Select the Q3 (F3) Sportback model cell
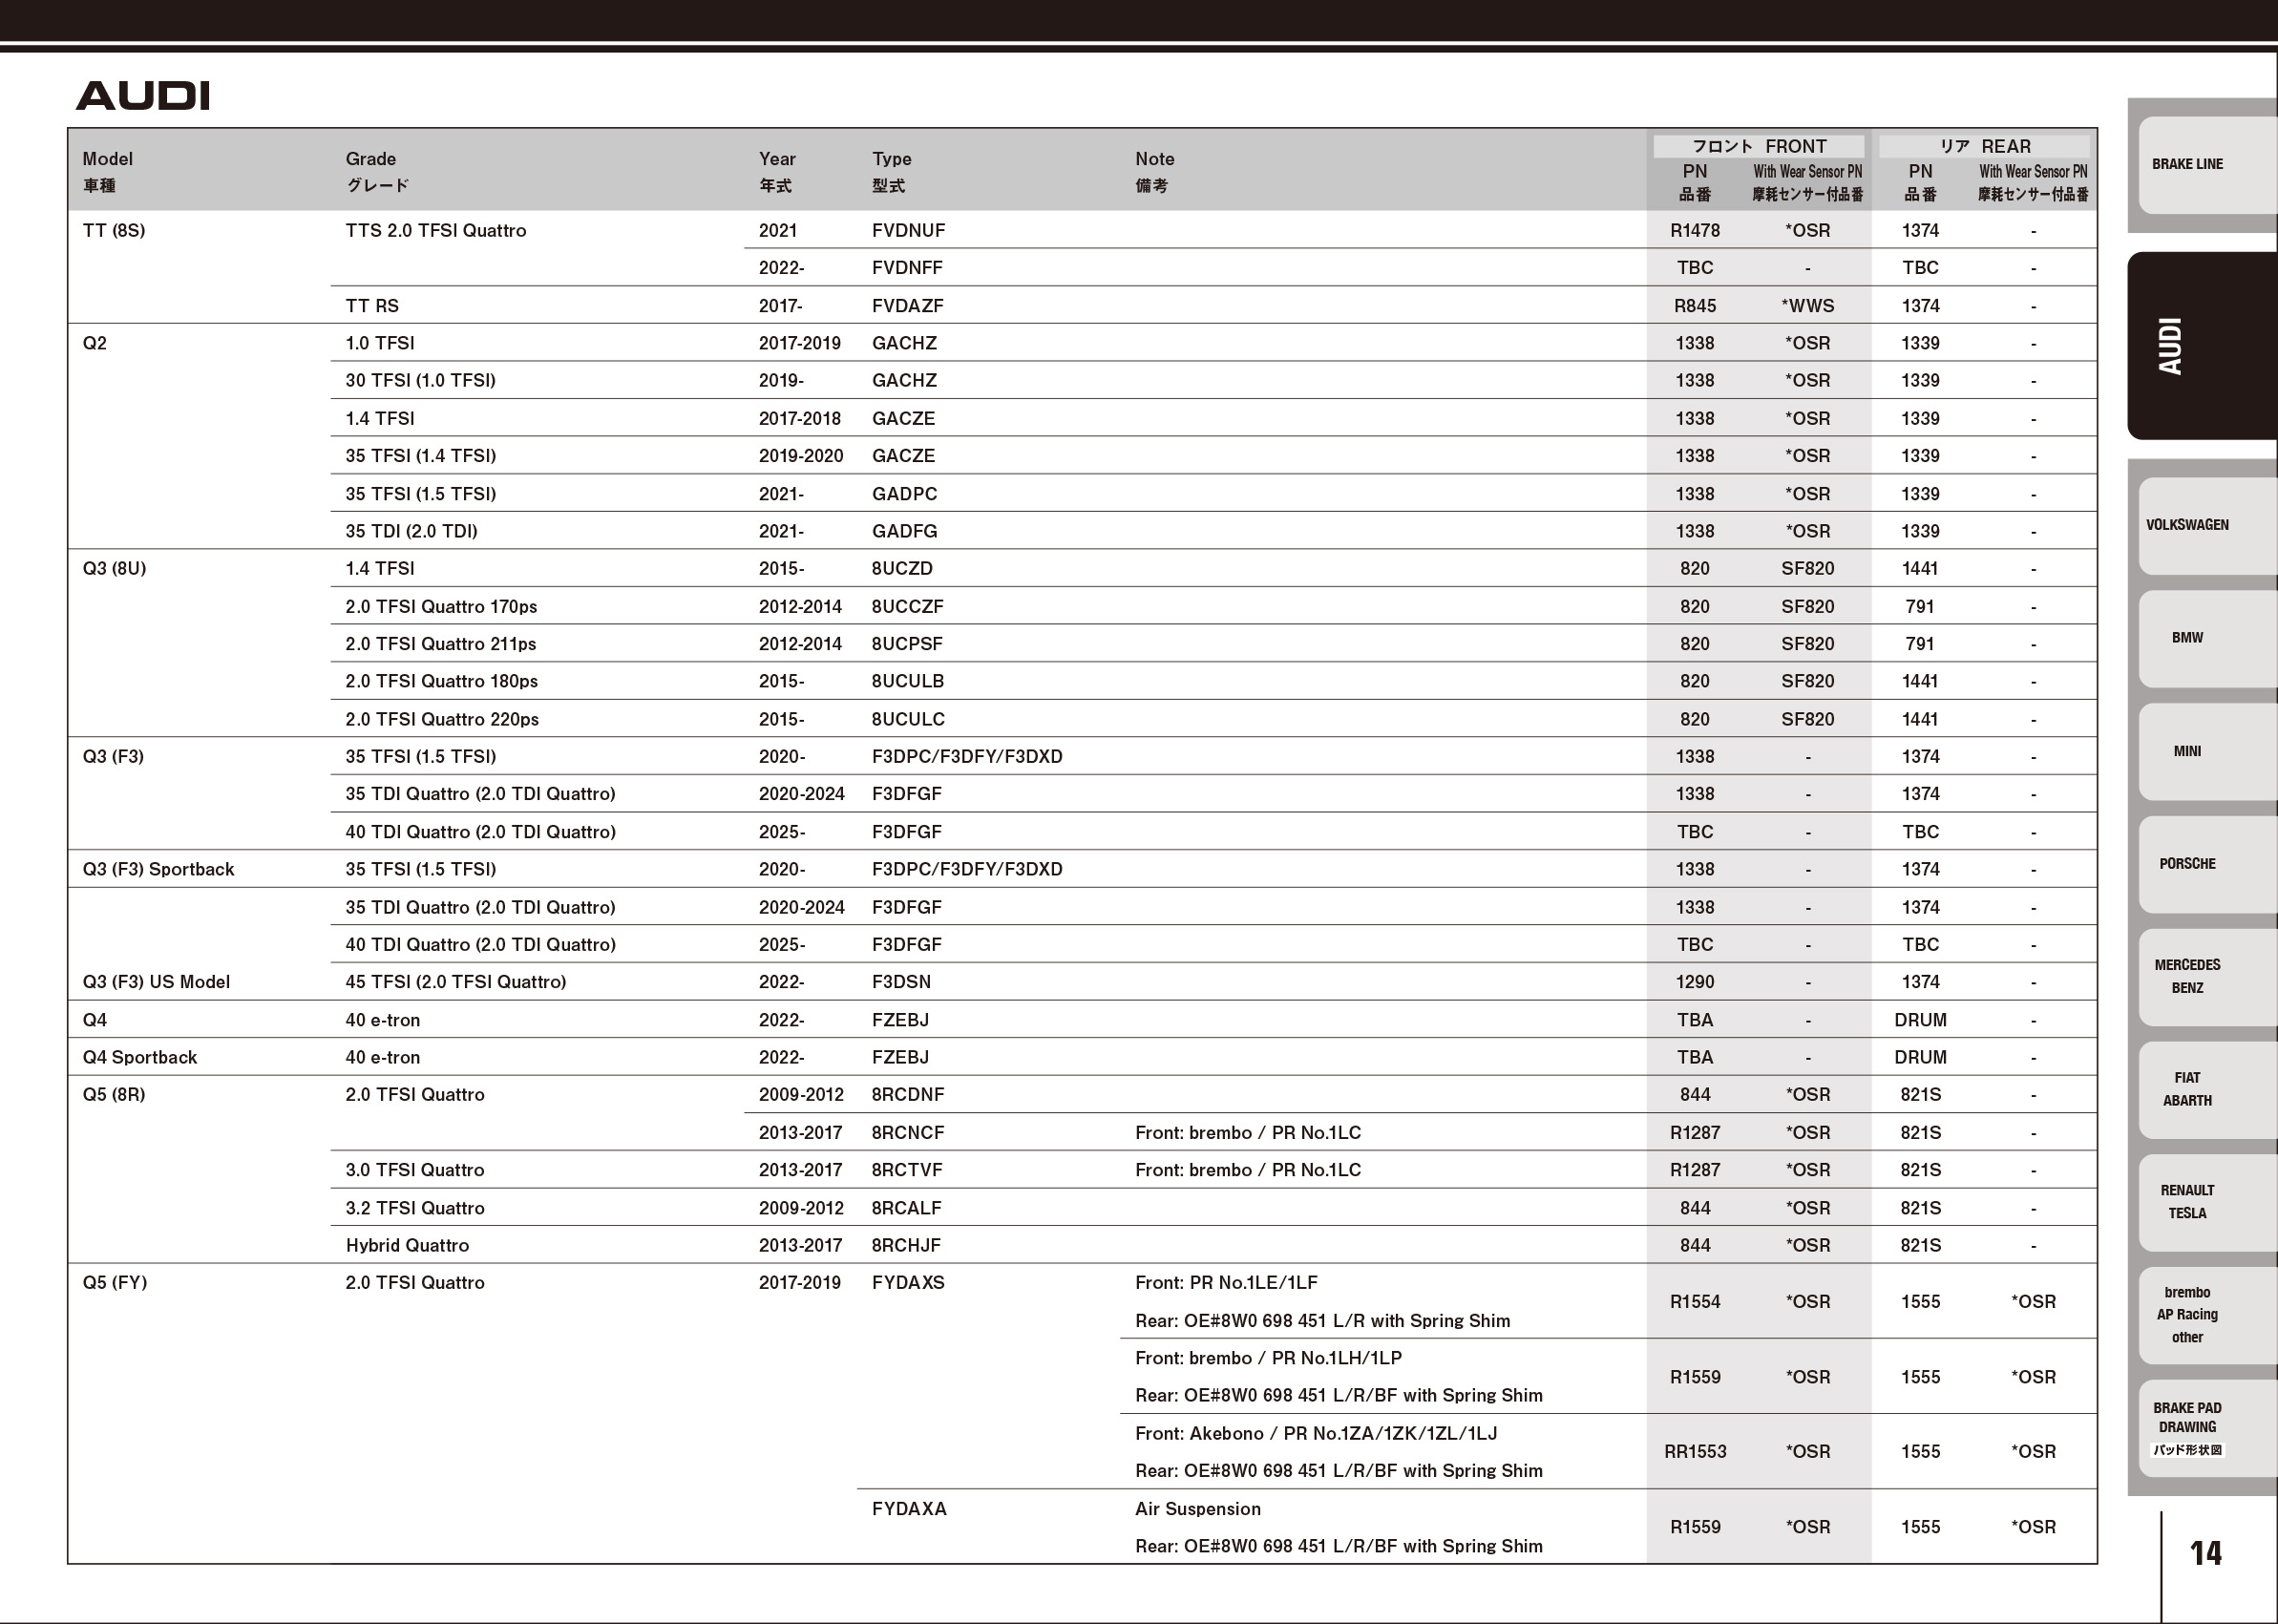Viewport: 2278px width, 1624px height. 158,870
